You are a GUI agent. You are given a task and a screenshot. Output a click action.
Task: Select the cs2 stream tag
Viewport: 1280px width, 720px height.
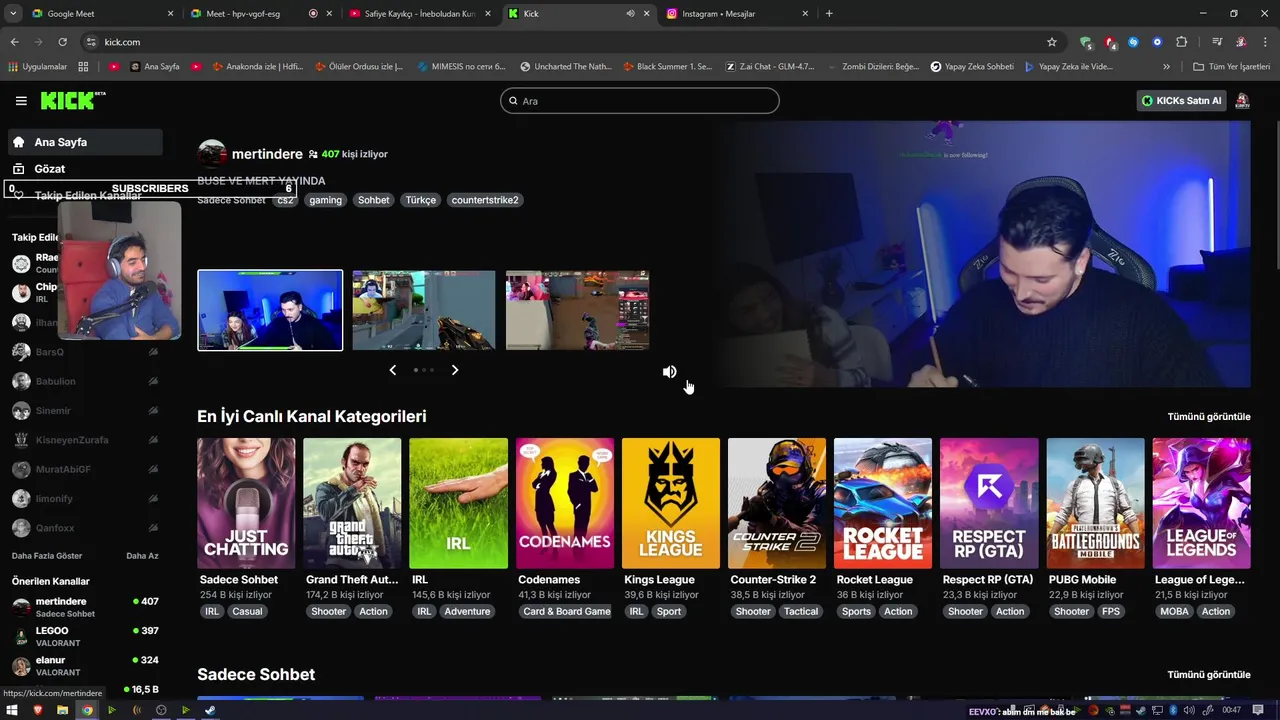286,200
